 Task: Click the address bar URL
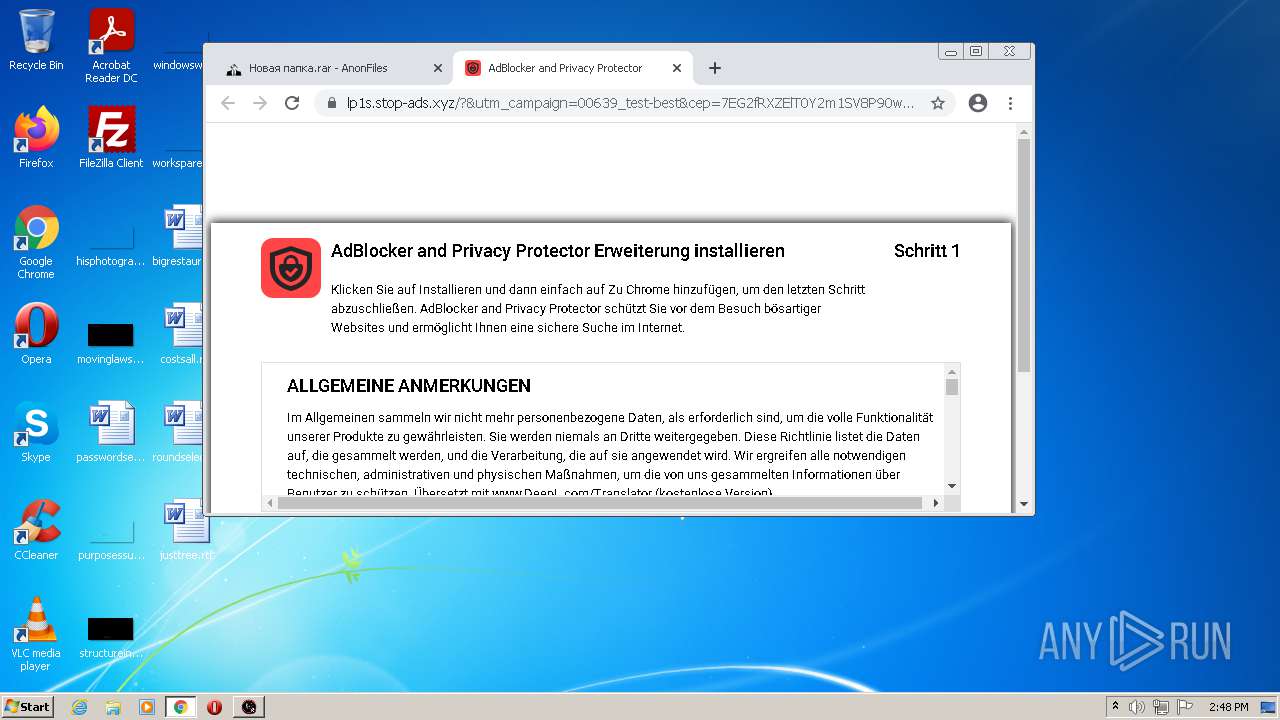[630, 103]
